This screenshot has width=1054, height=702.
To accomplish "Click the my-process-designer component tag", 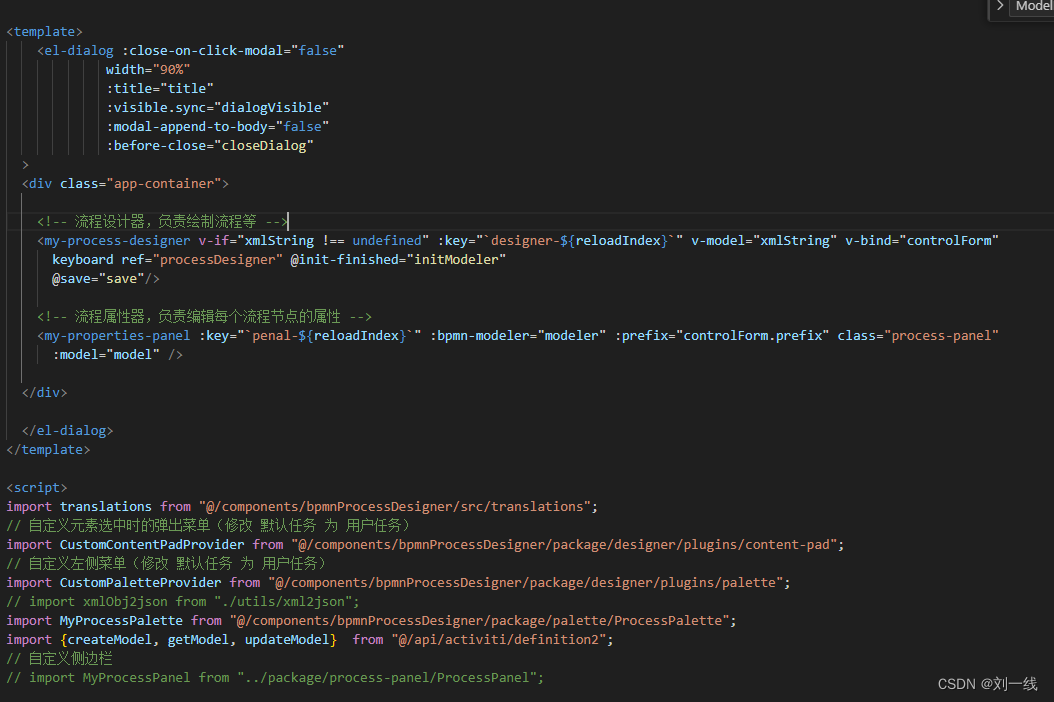I will [x=114, y=240].
